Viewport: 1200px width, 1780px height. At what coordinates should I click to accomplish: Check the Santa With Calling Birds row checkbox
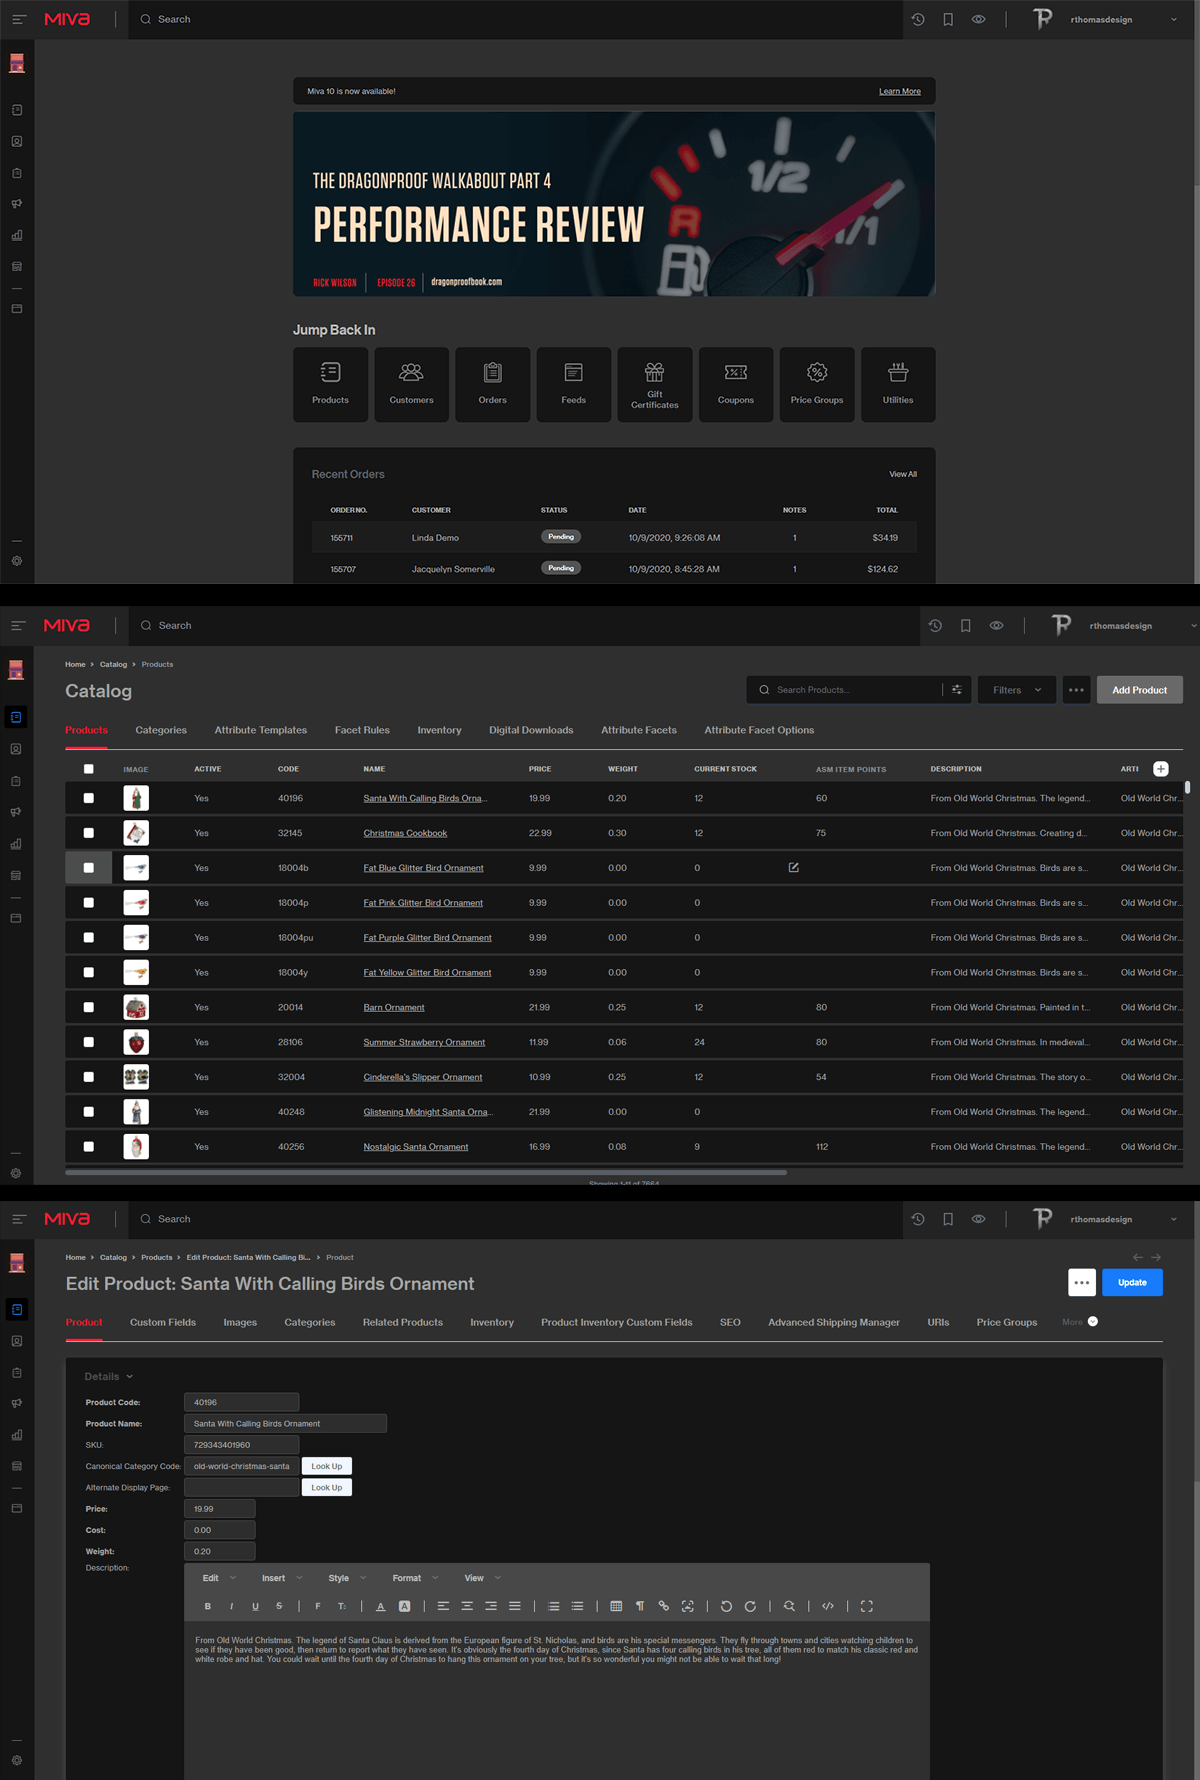click(89, 798)
